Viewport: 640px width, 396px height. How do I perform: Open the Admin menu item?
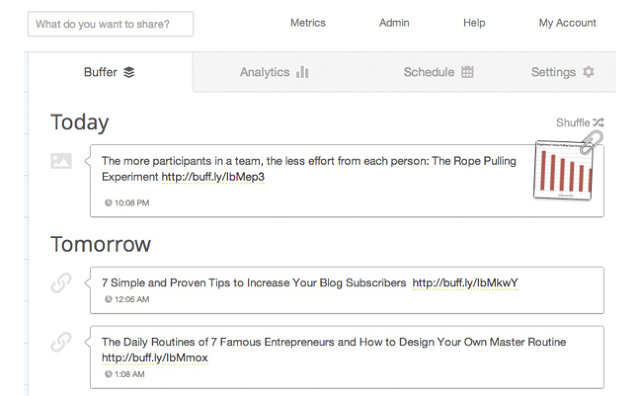point(394,23)
